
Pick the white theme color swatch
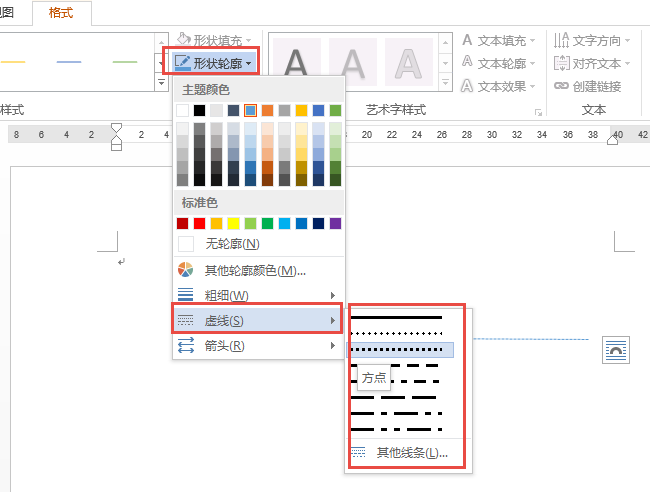coord(182,110)
